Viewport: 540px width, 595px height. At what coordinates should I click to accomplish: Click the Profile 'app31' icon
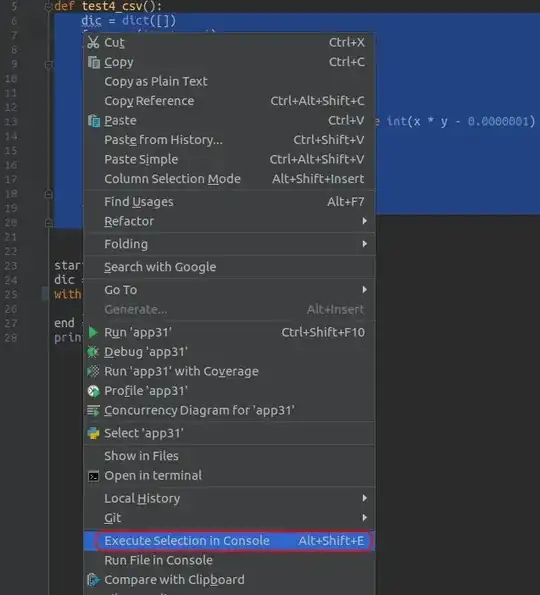[93, 391]
